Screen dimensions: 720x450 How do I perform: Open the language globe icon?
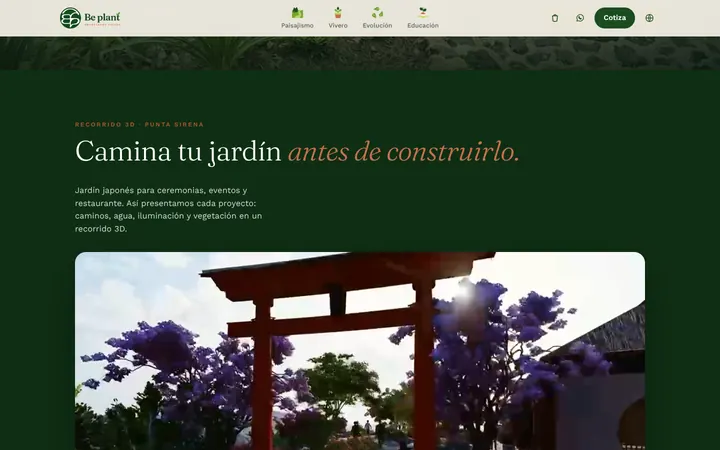pos(649,18)
